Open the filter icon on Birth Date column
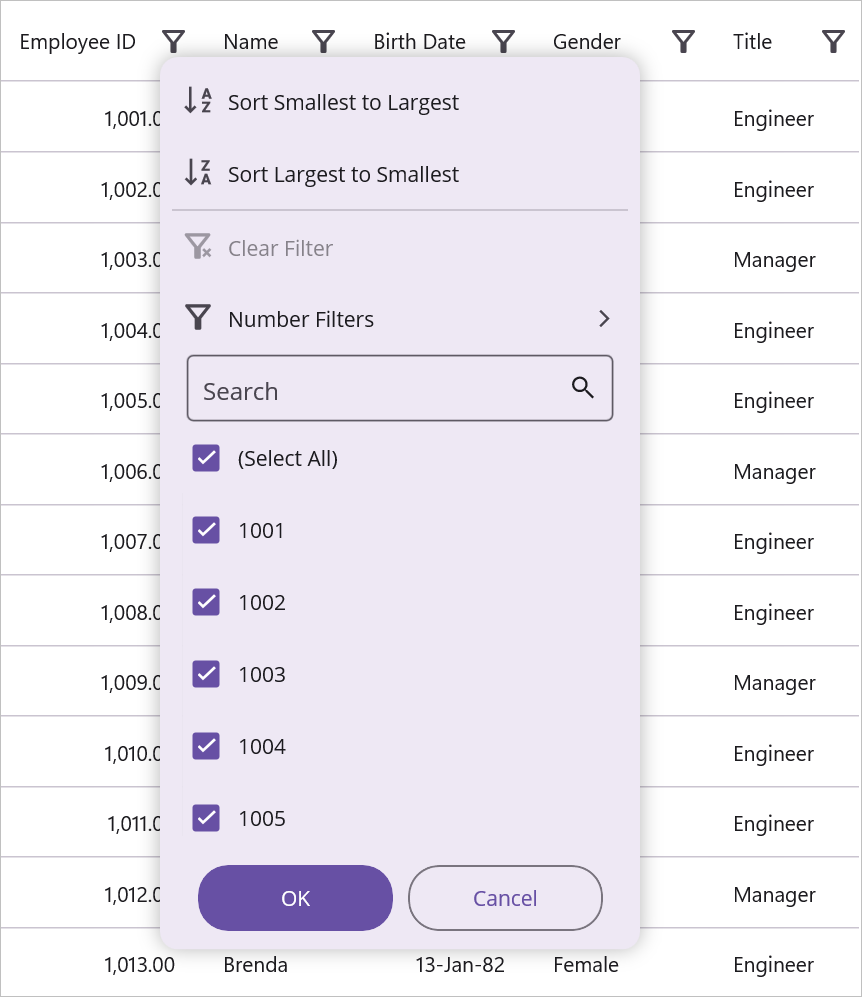The height and width of the screenshot is (997, 862). point(503,42)
